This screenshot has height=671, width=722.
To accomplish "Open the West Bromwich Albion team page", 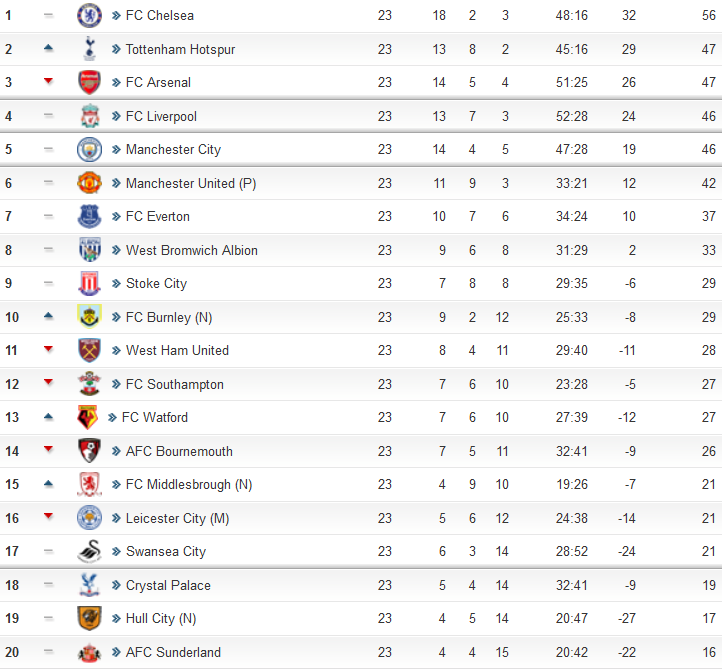I will click(x=192, y=250).
